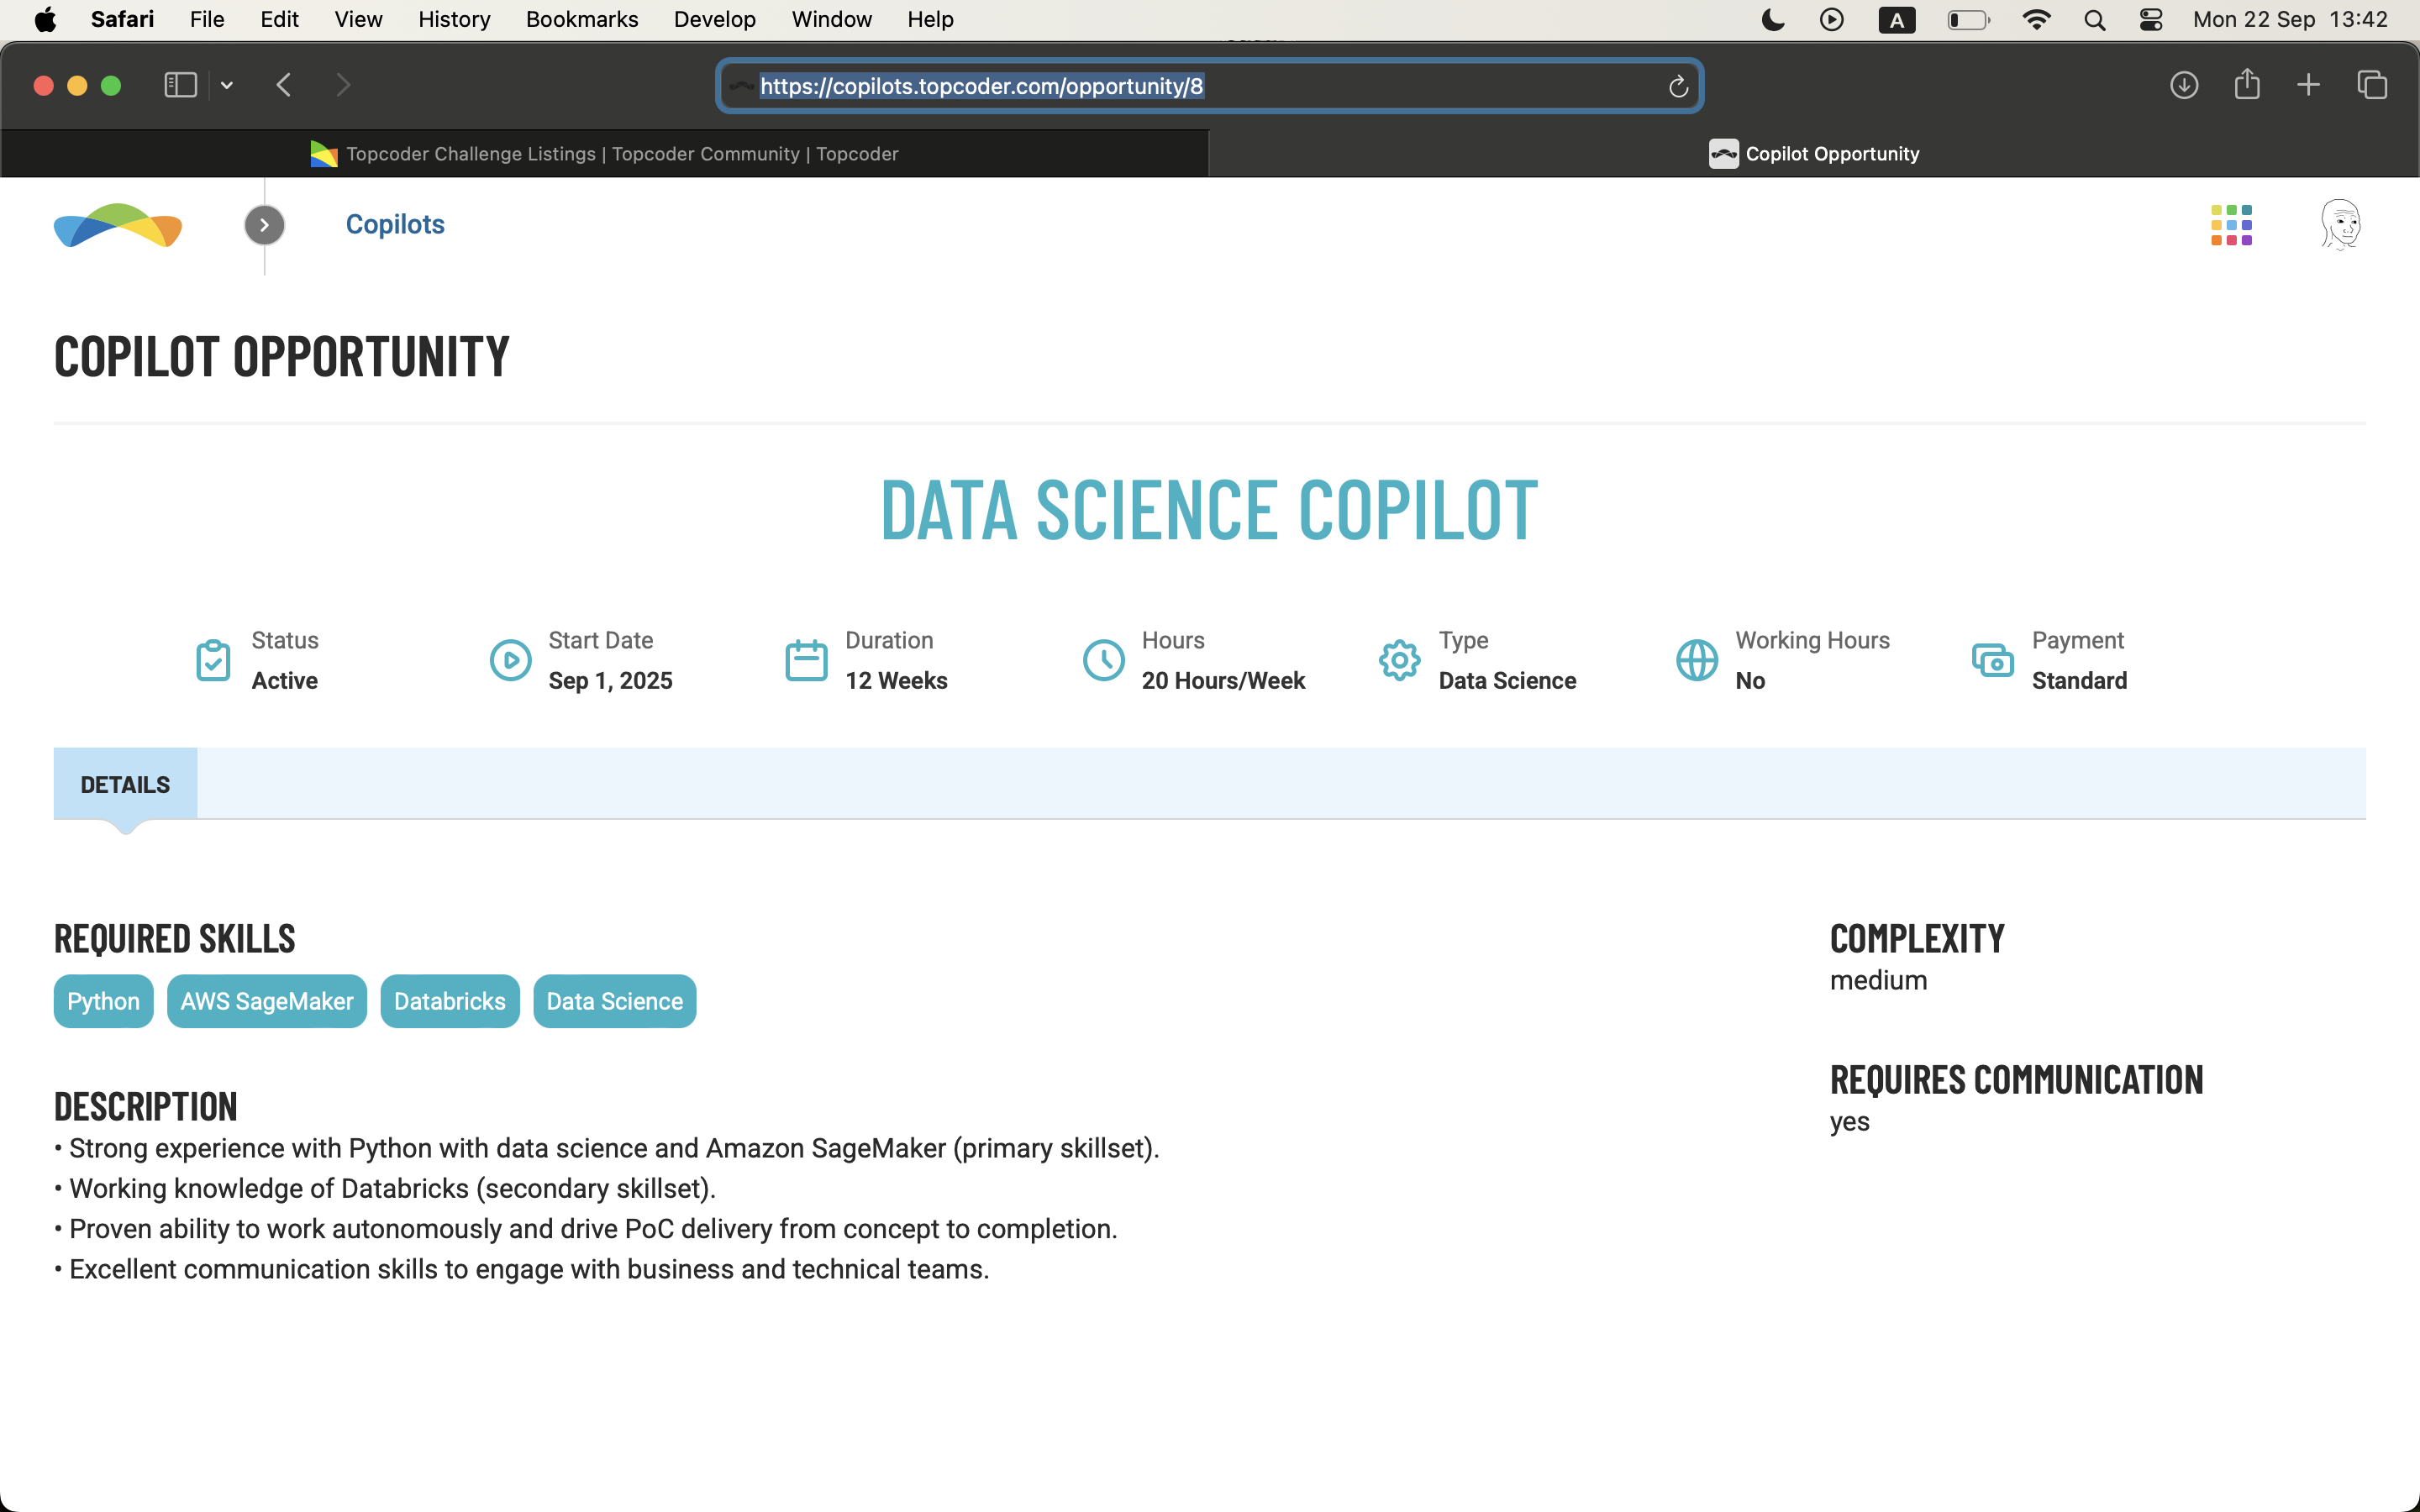Open the History menu
This screenshot has width=2420, height=1512.
(x=454, y=20)
